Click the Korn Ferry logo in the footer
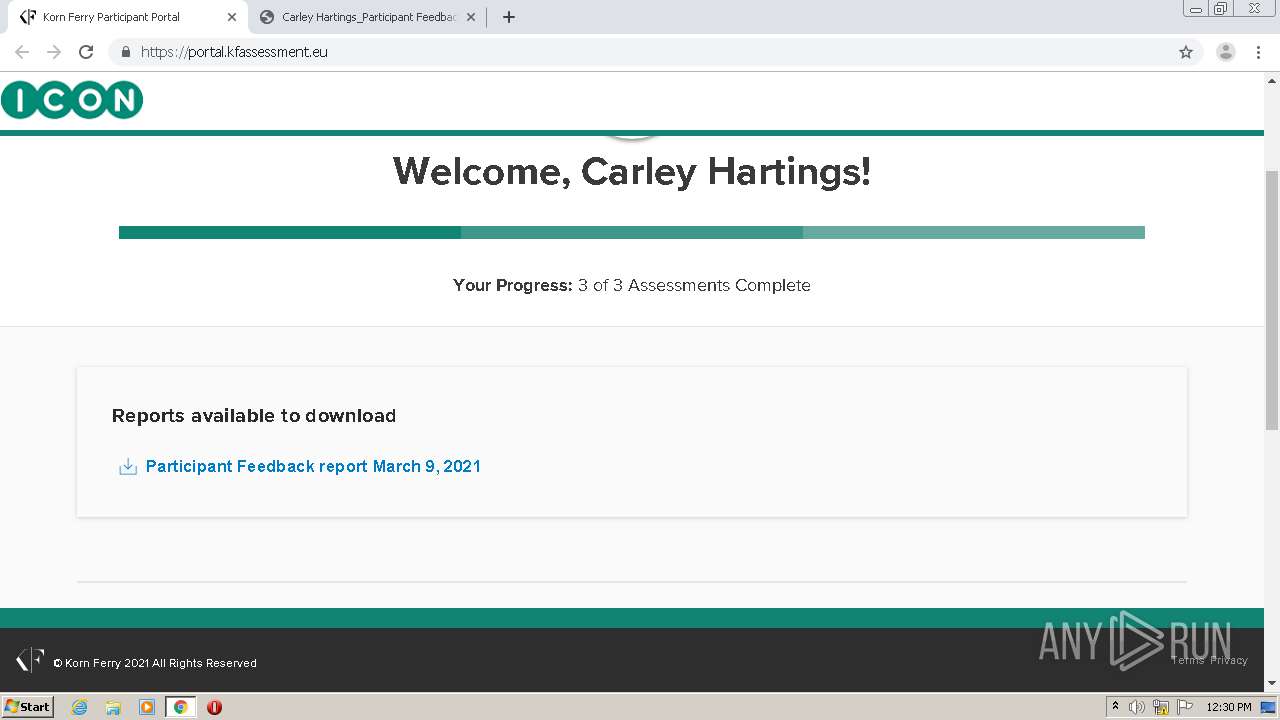 point(30,660)
